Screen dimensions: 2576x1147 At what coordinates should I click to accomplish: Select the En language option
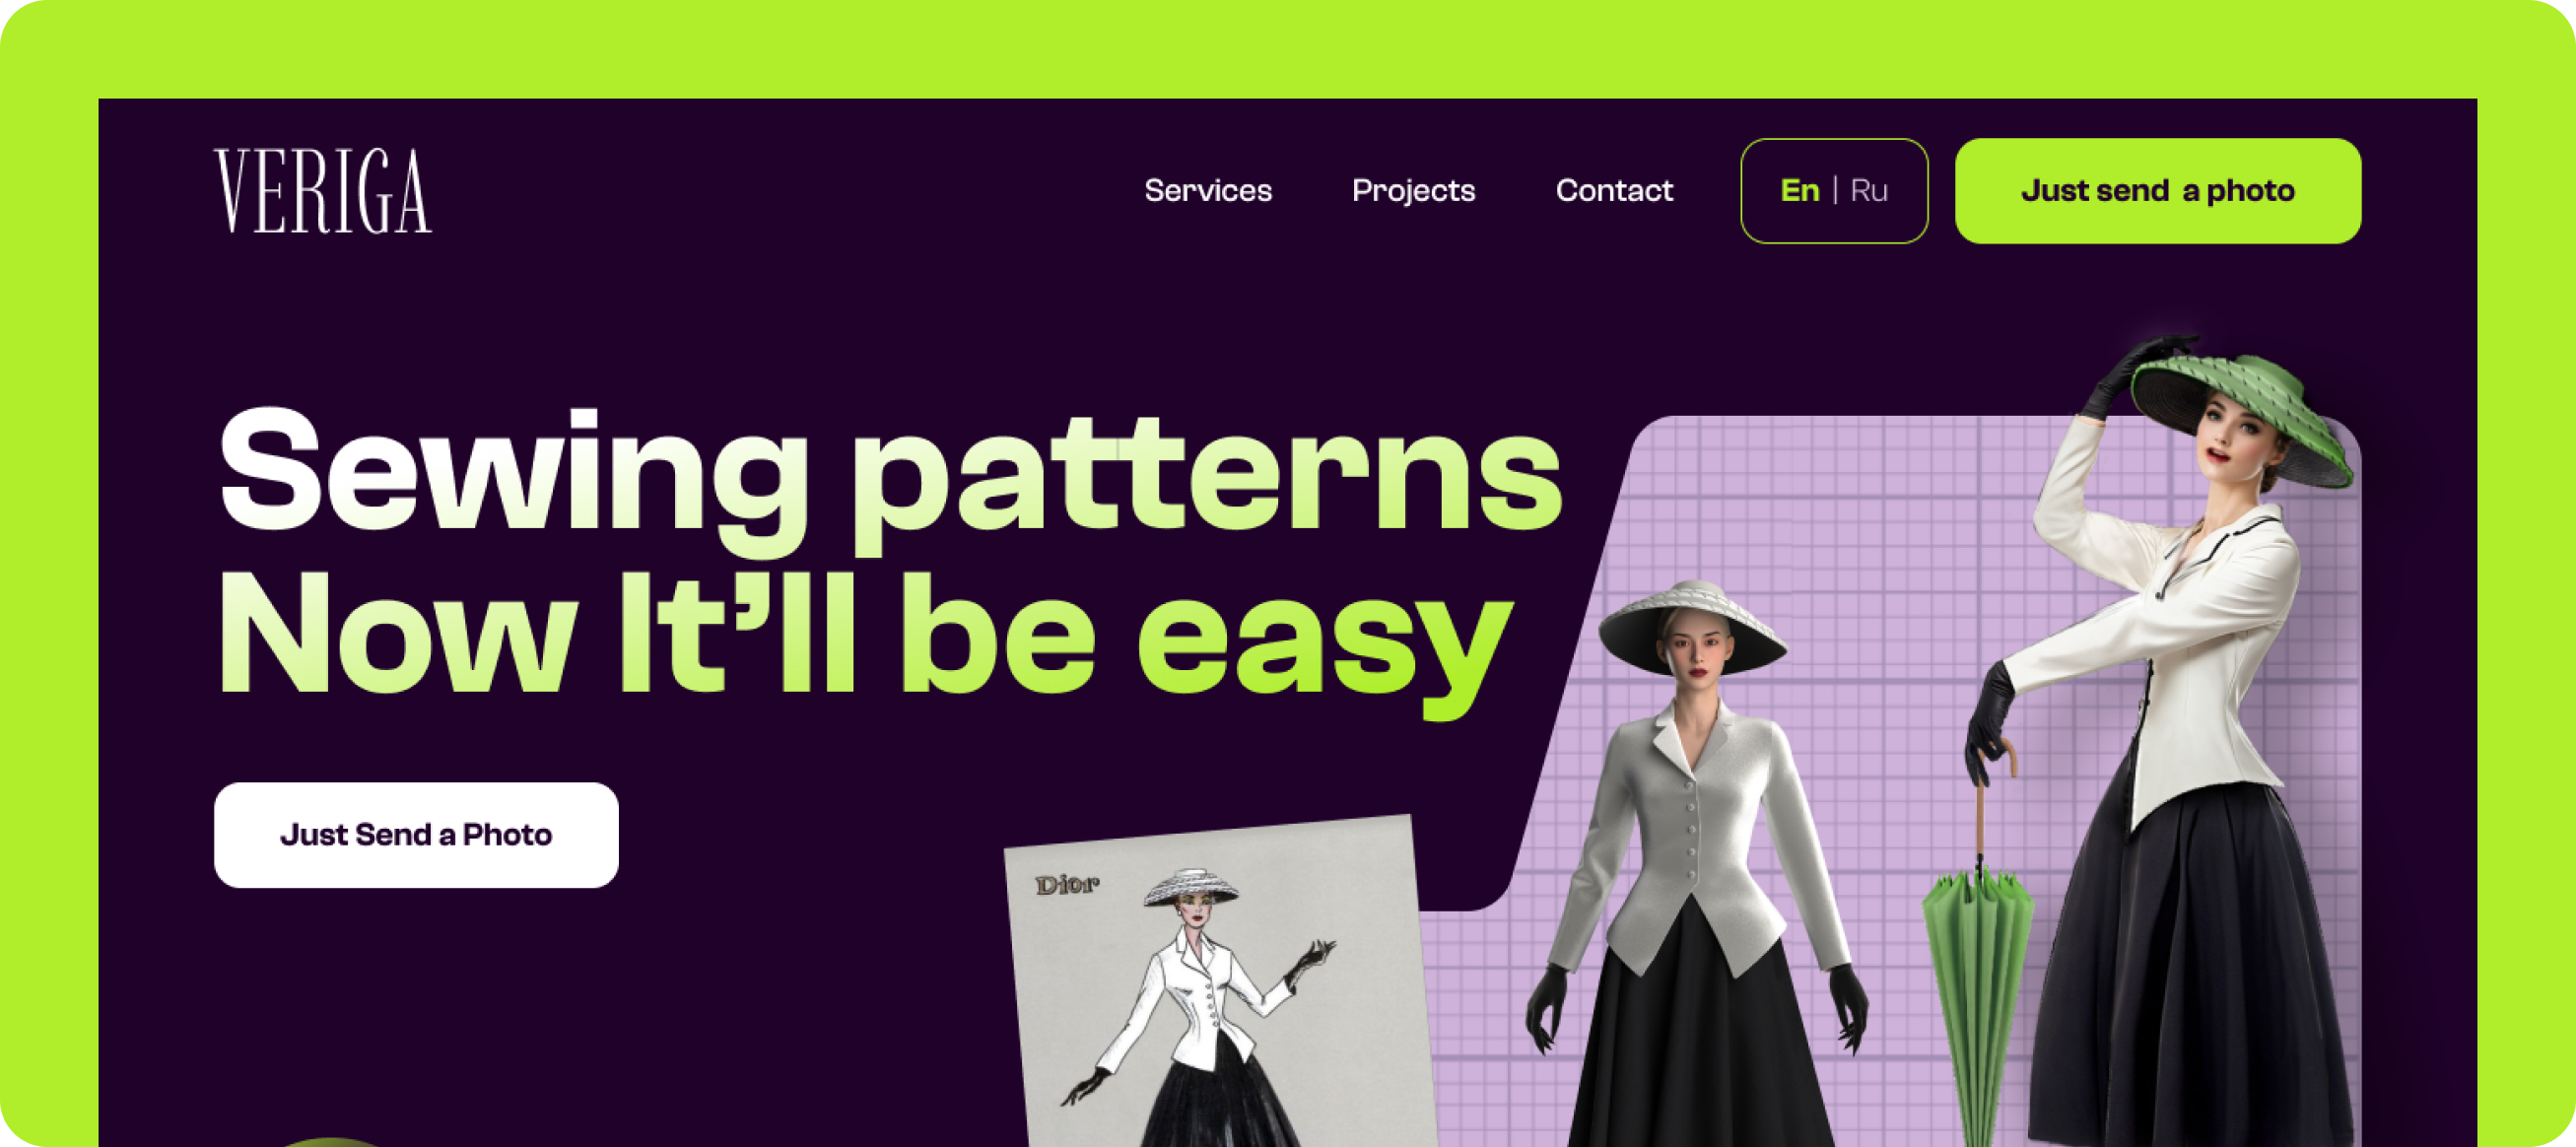[x=1799, y=190]
